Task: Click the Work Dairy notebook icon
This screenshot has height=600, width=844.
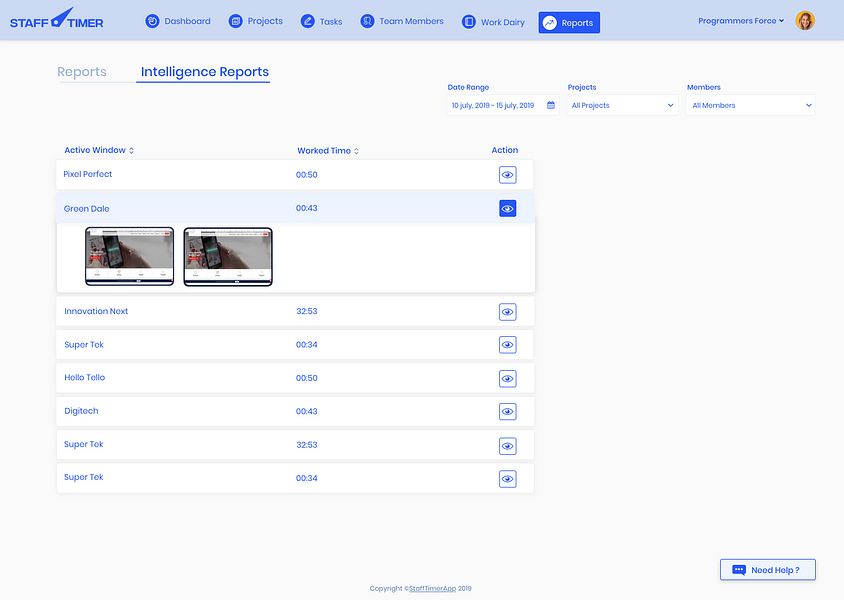Action: pyautogui.click(x=469, y=22)
